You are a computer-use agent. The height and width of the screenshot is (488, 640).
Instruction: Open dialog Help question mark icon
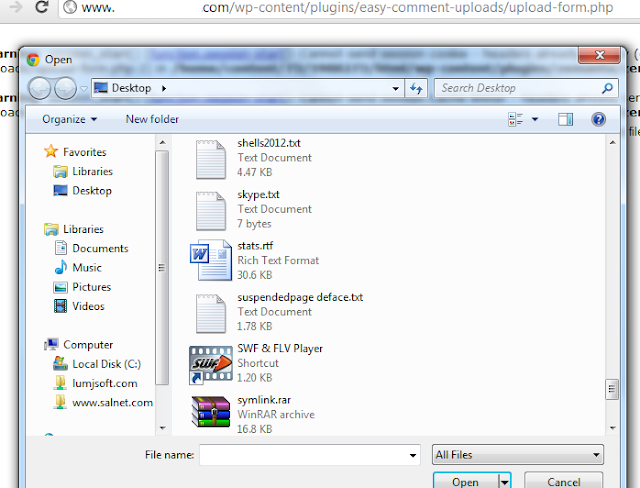tap(598, 120)
